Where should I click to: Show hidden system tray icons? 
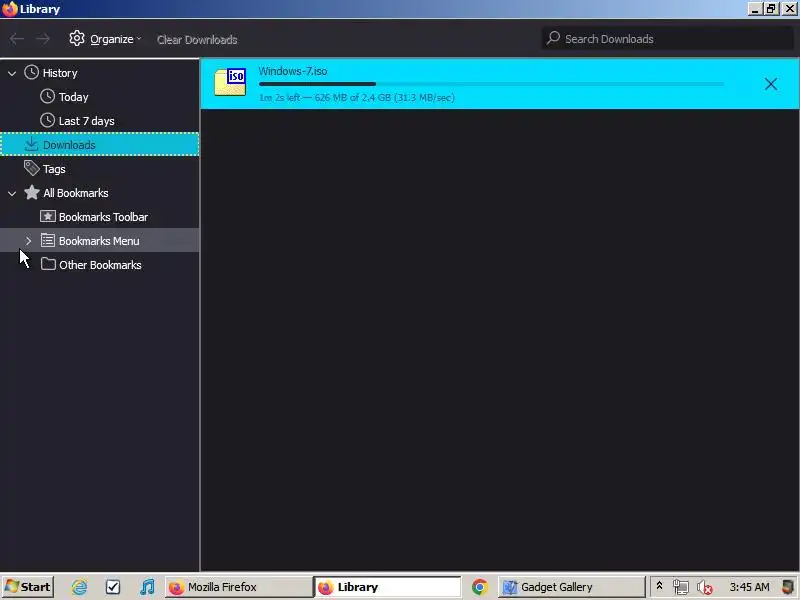659,586
